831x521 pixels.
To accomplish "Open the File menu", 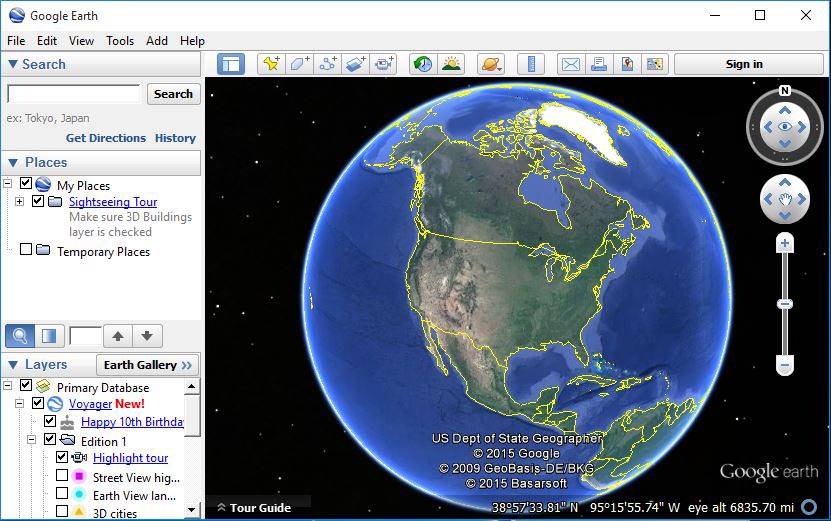I will pos(16,41).
